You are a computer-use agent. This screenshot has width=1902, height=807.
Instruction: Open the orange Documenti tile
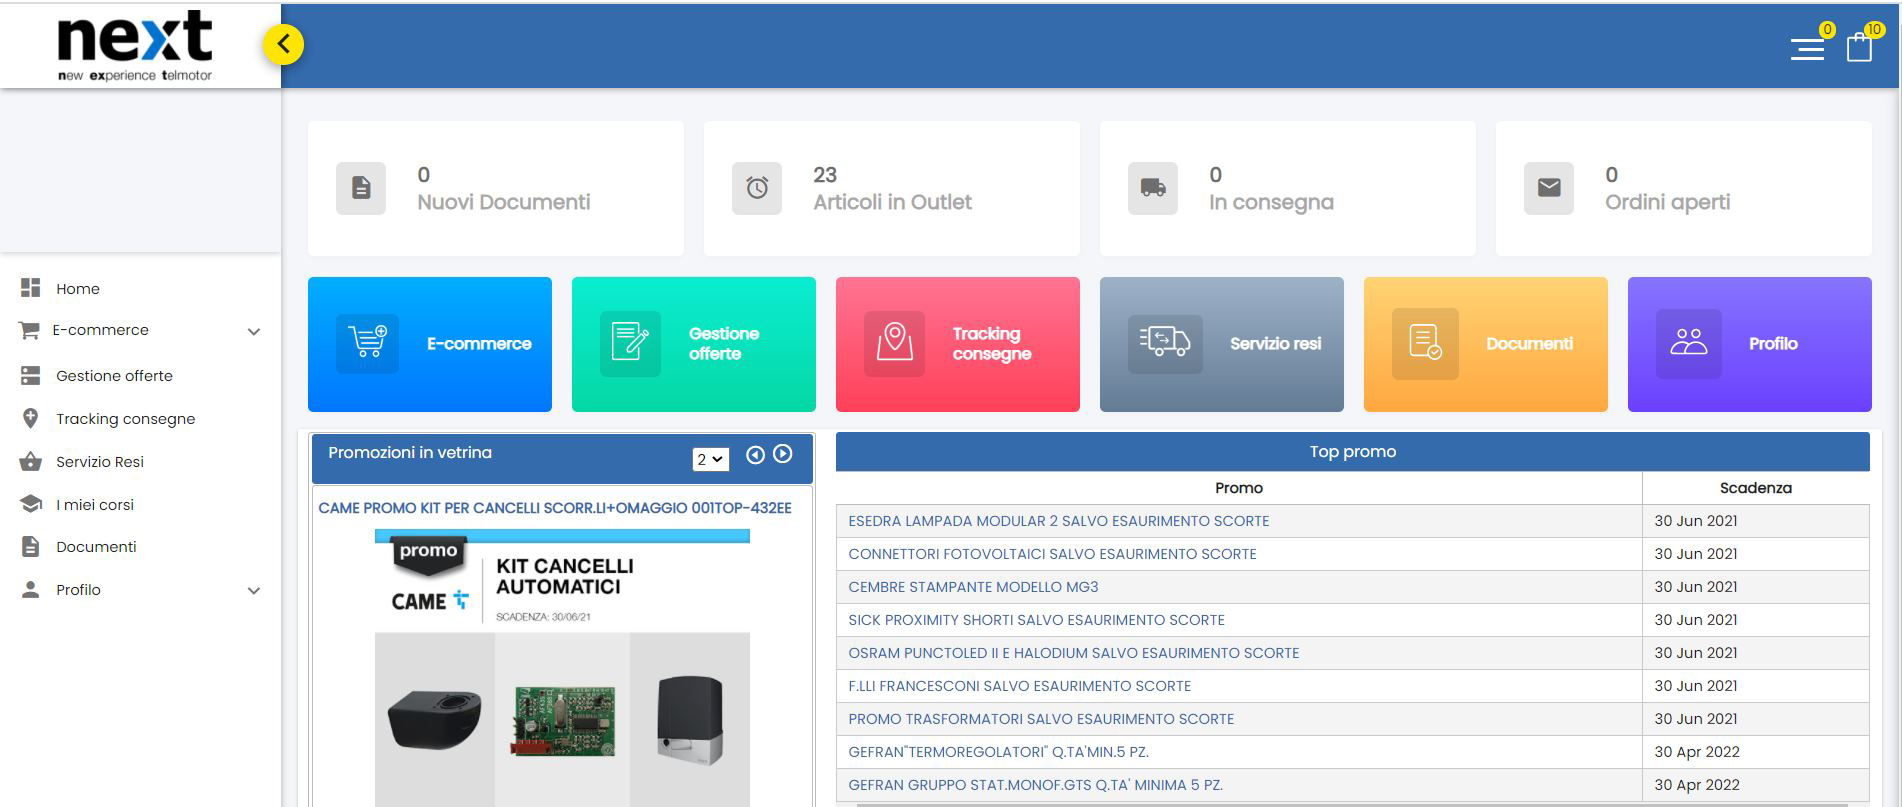[1486, 344]
